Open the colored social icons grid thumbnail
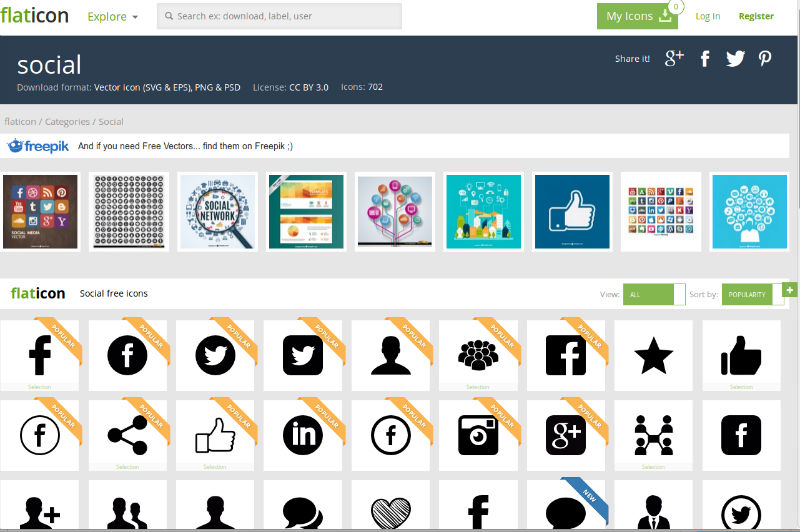 [x=661, y=212]
